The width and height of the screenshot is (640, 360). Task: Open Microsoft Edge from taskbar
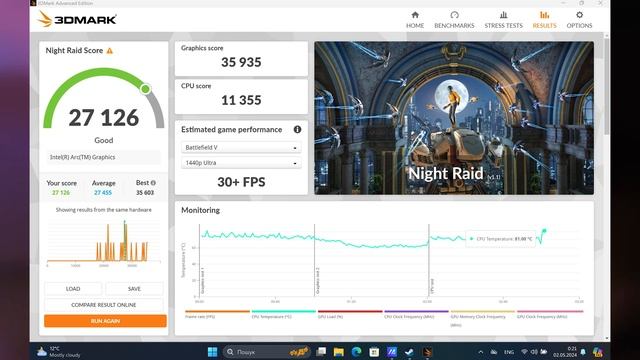tap(356, 352)
